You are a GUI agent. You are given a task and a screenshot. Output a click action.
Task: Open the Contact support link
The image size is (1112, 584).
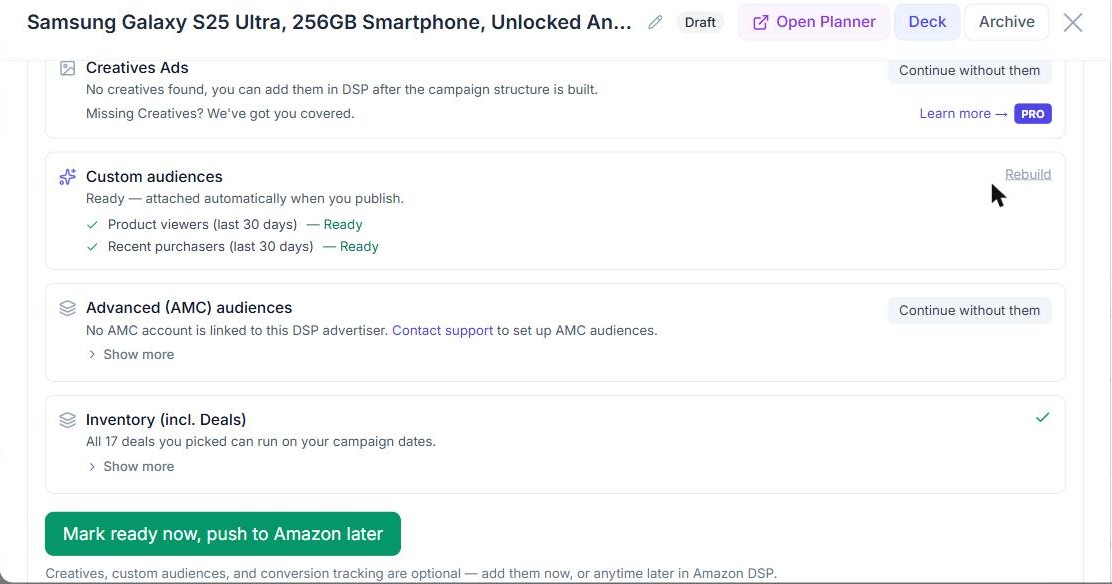pos(443,331)
